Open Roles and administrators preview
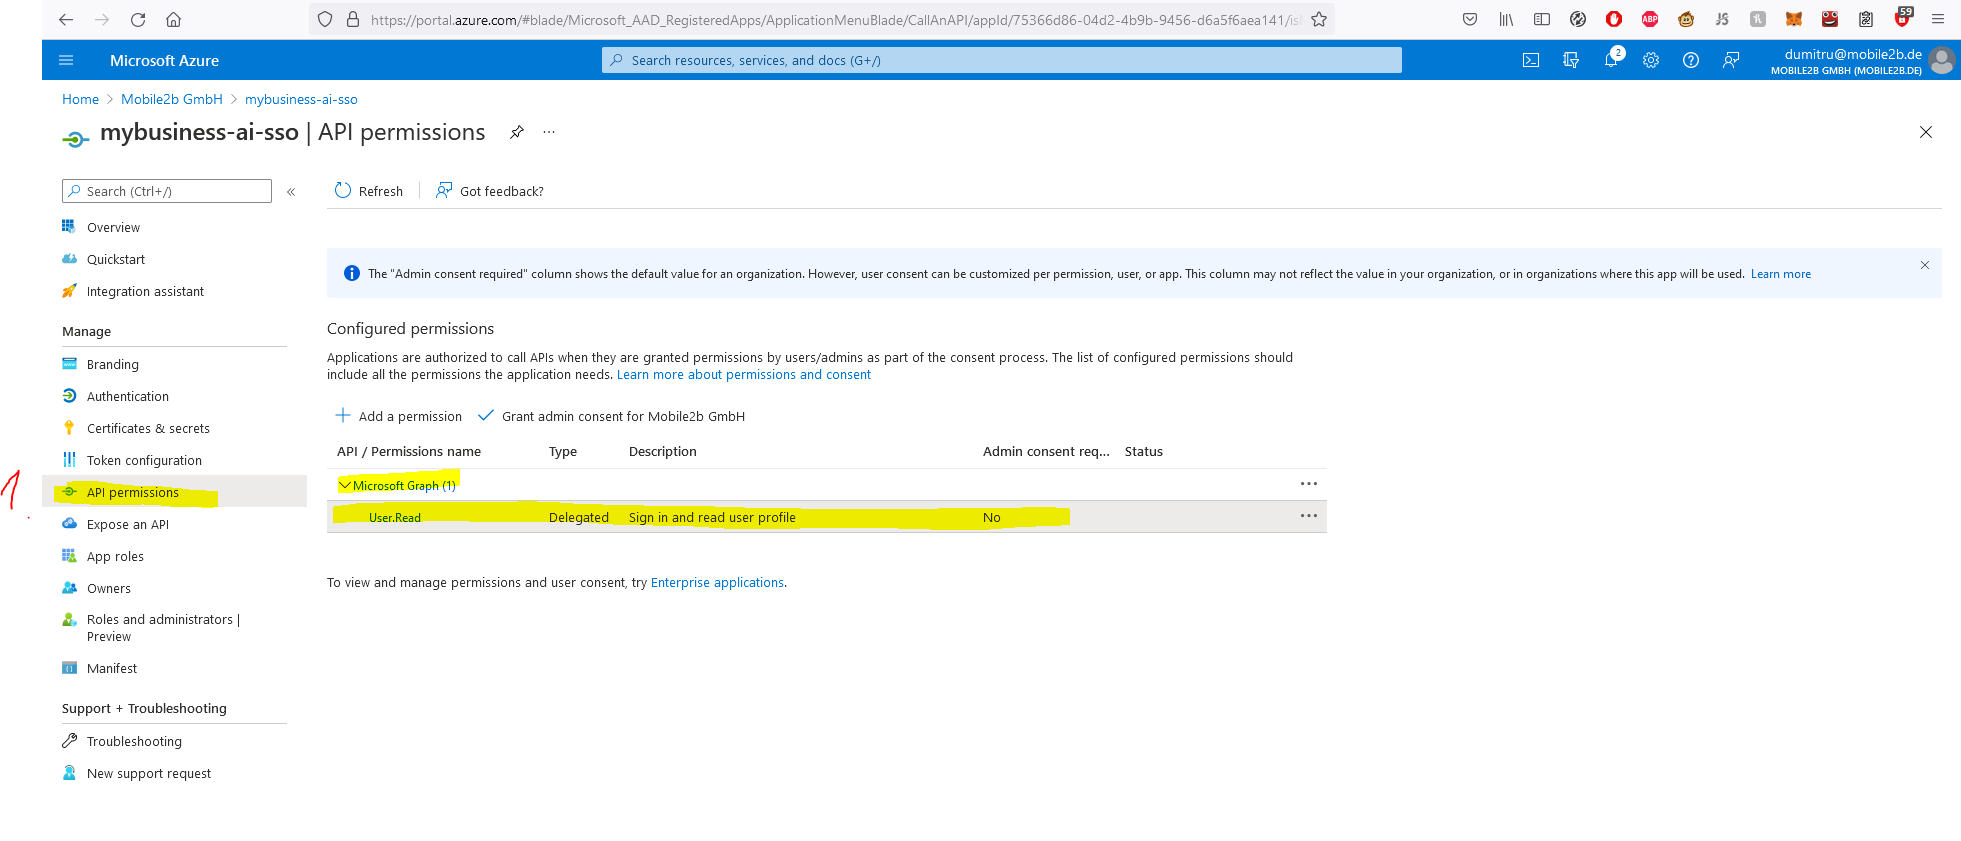 click(x=163, y=628)
